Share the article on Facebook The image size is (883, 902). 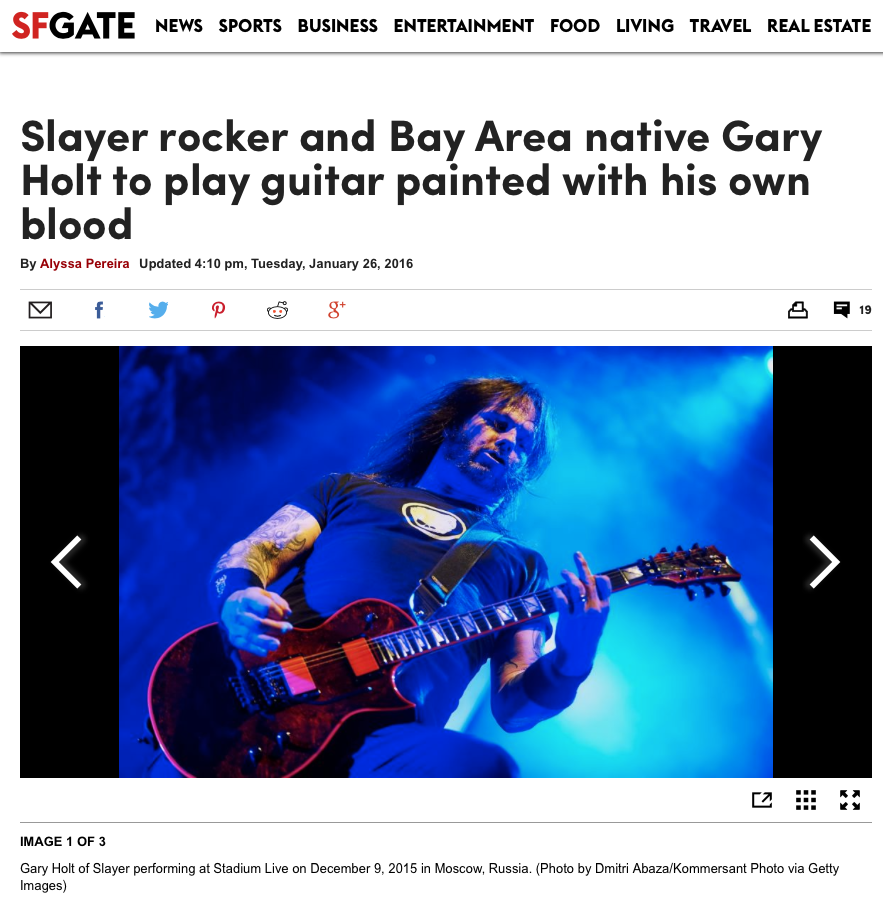(99, 310)
